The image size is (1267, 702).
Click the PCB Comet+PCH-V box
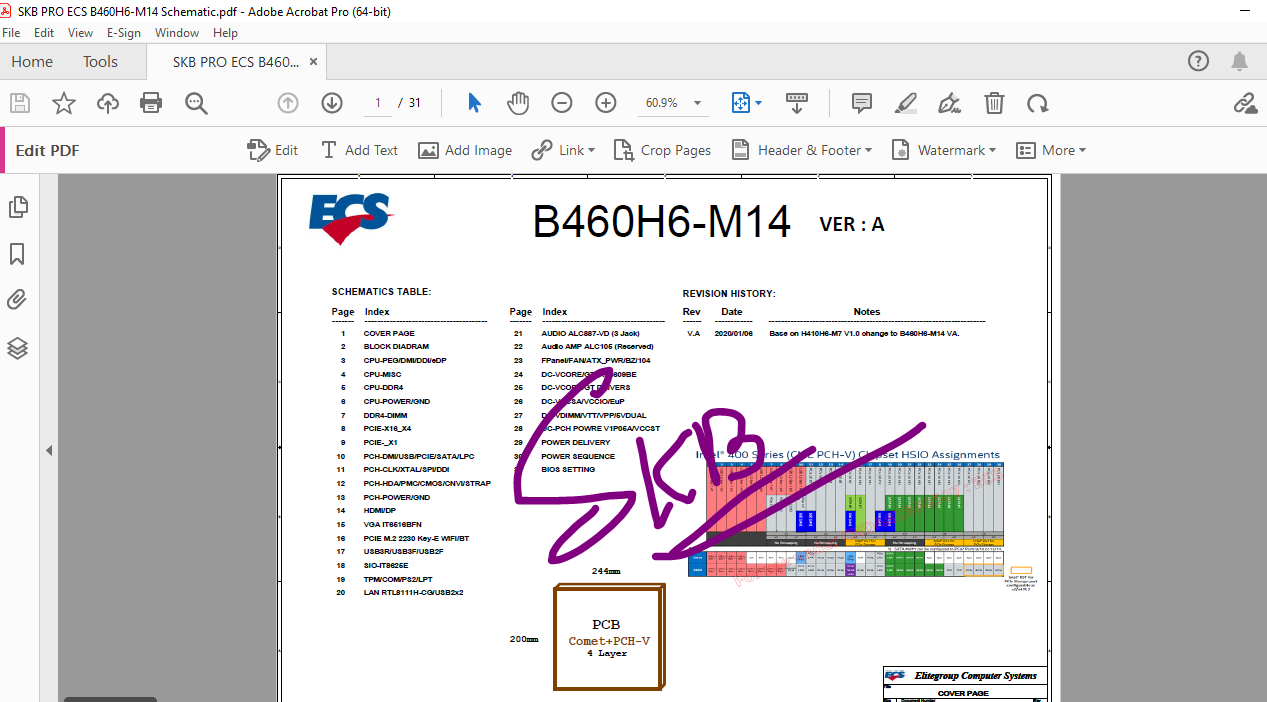607,638
